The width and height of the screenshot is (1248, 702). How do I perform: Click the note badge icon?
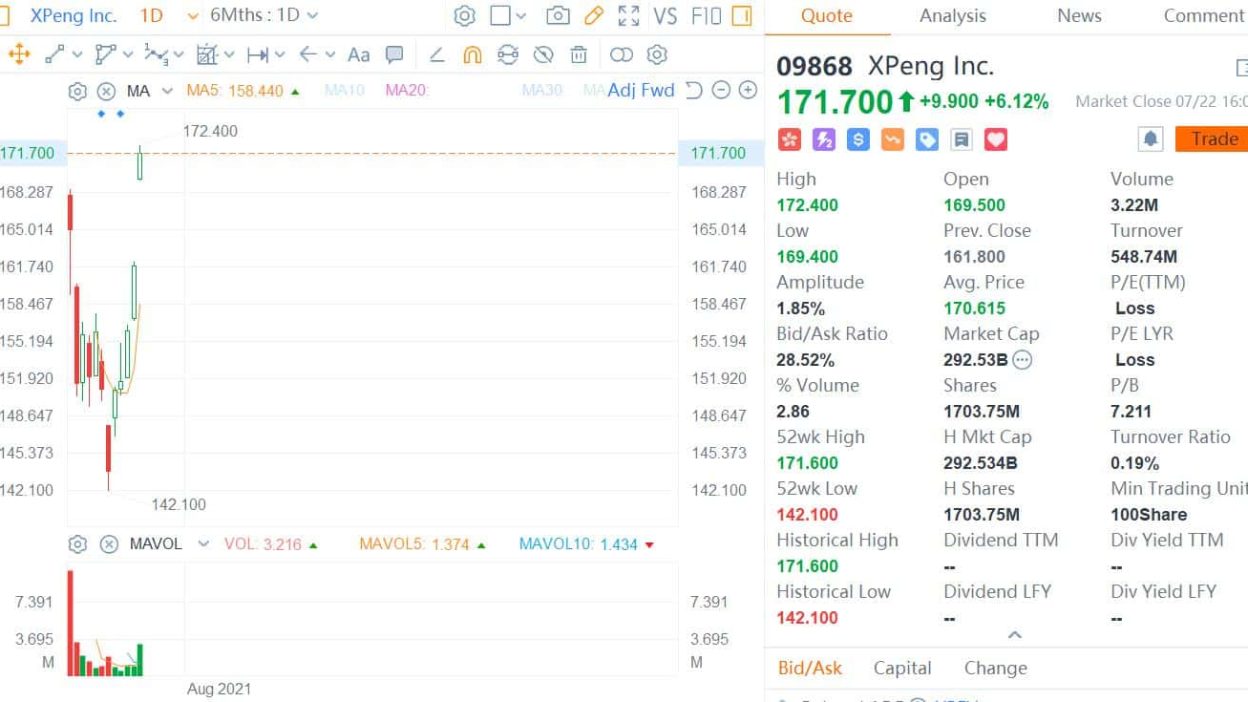click(x=961, y=140)
